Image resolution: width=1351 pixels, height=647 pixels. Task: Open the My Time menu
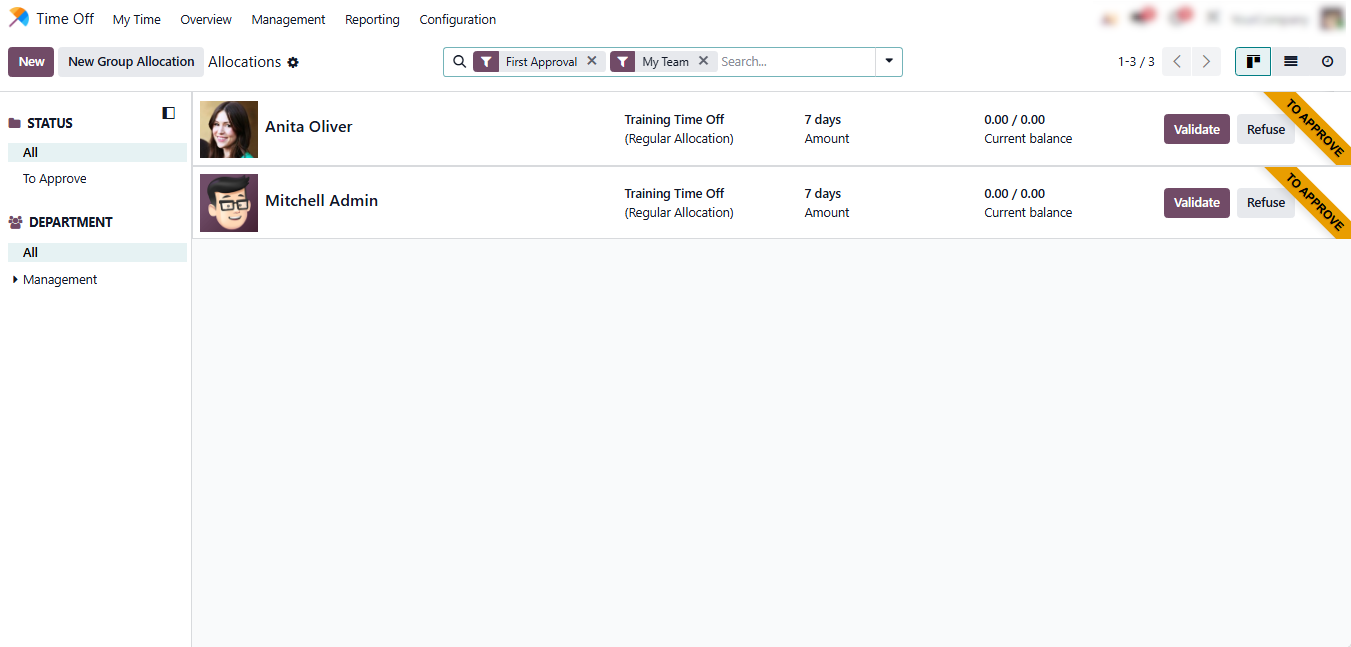[136, 19]
